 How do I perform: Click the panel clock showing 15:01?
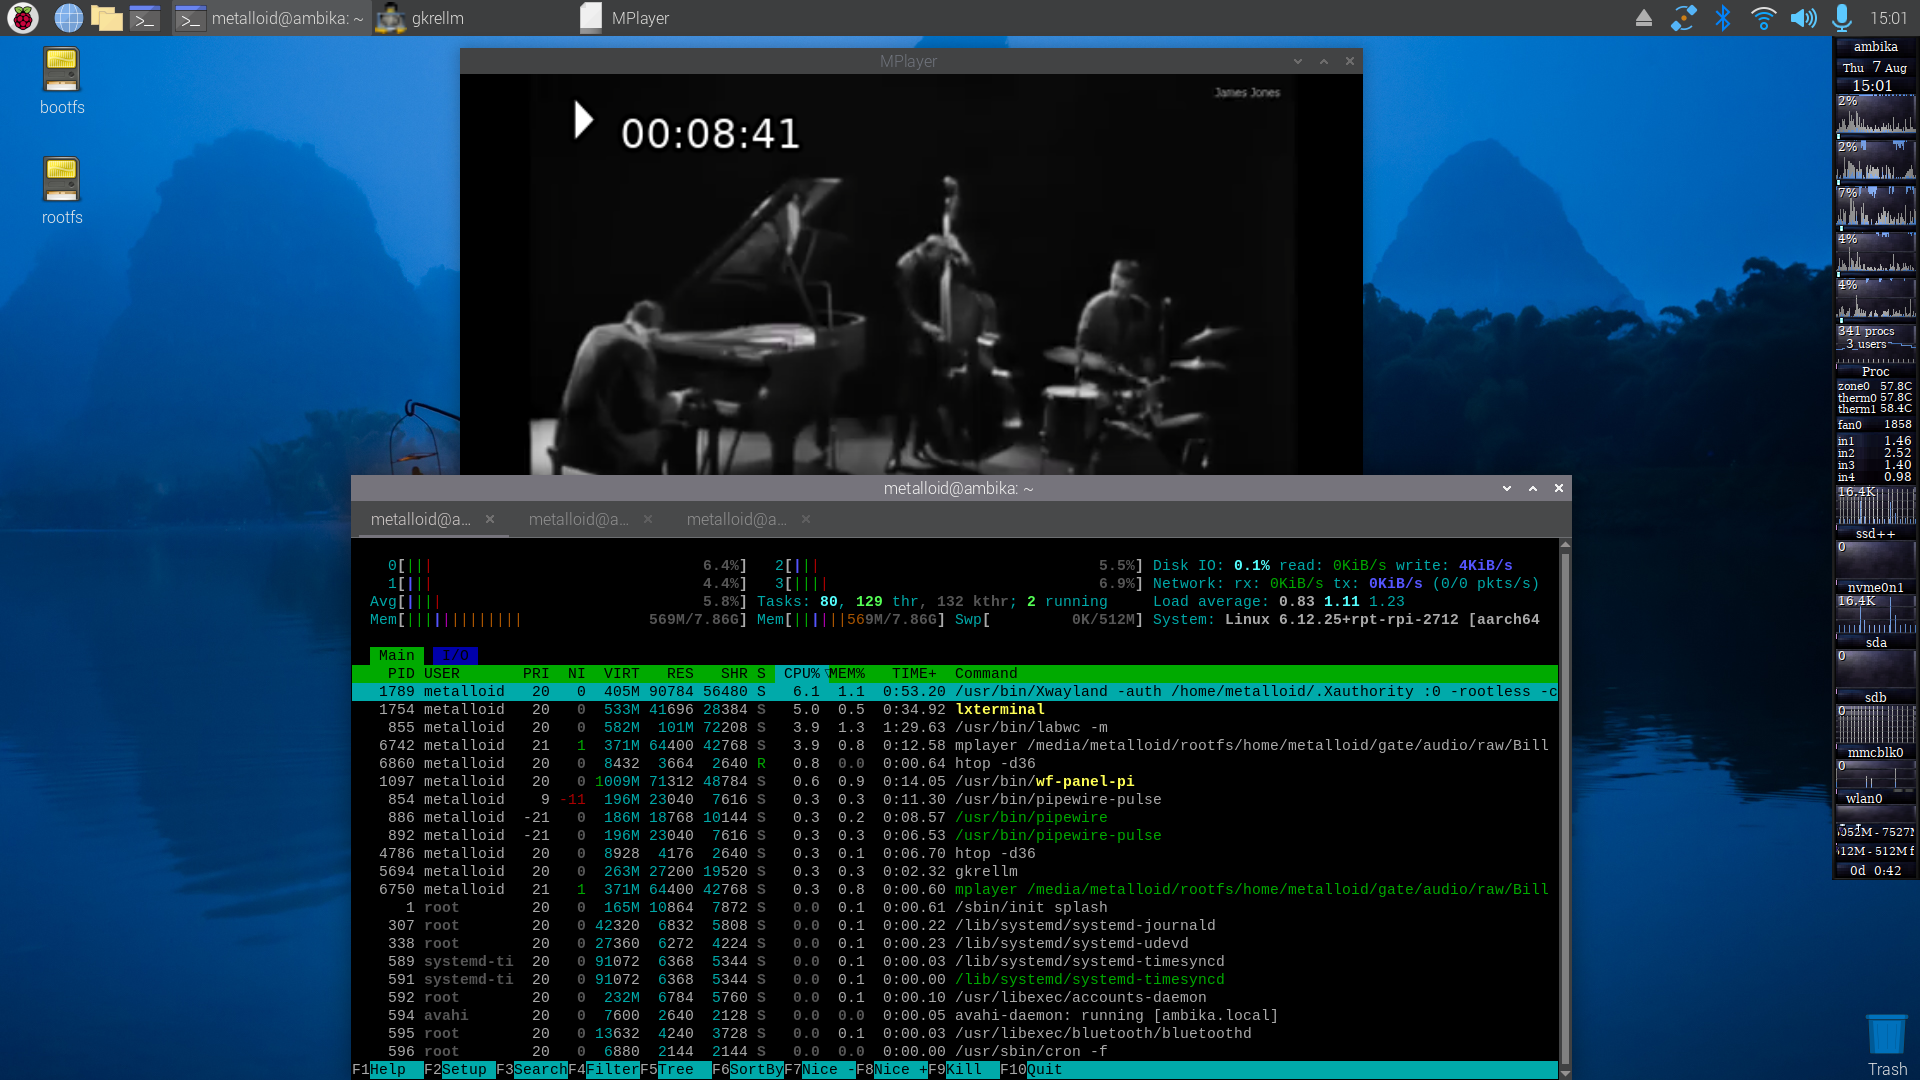click(x=1888, y=18)
